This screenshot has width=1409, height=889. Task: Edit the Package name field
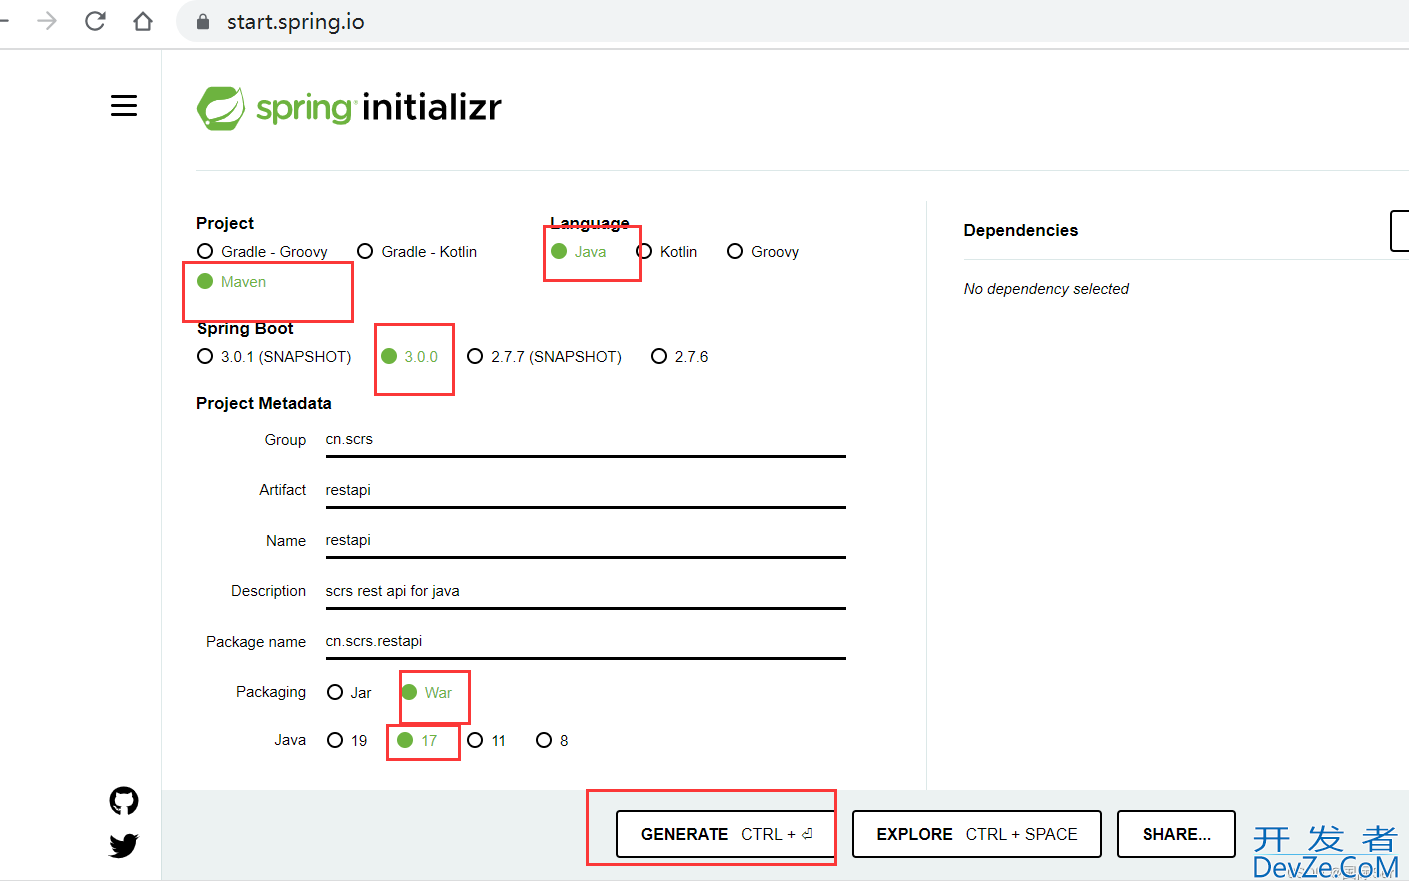[586, 641]
